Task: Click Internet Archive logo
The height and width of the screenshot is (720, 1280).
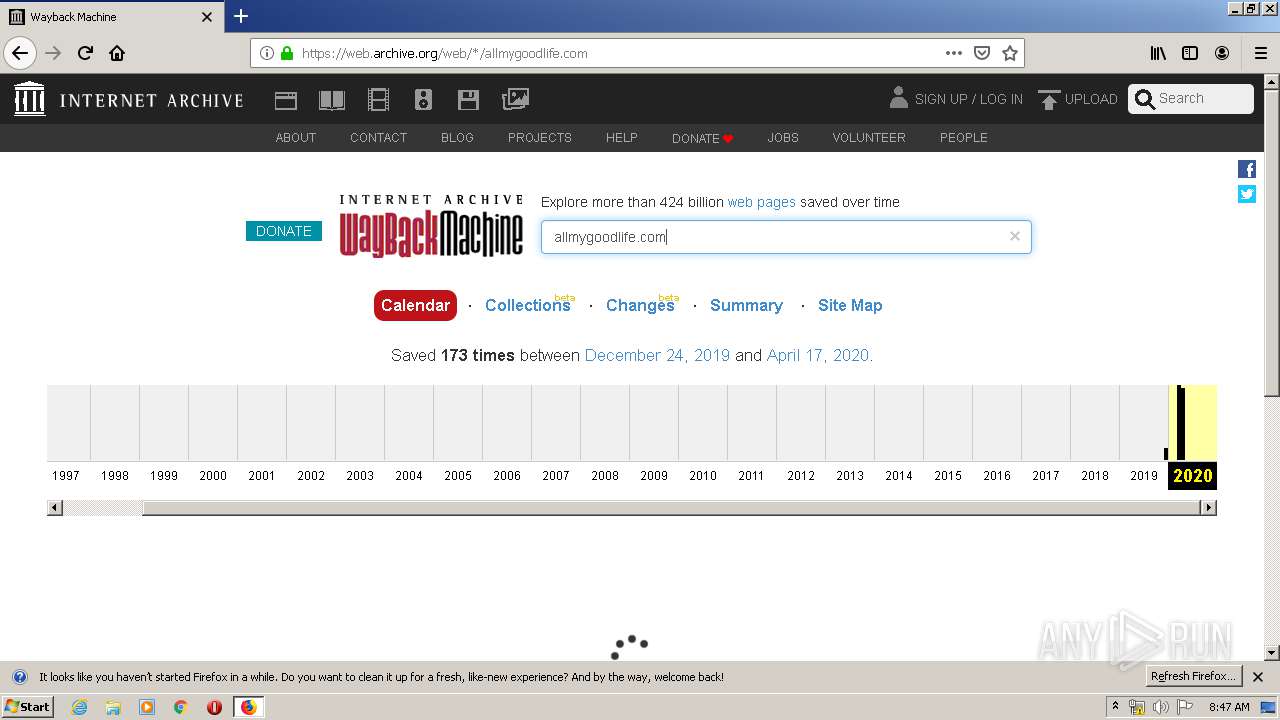Action: (x=128, y=99)
